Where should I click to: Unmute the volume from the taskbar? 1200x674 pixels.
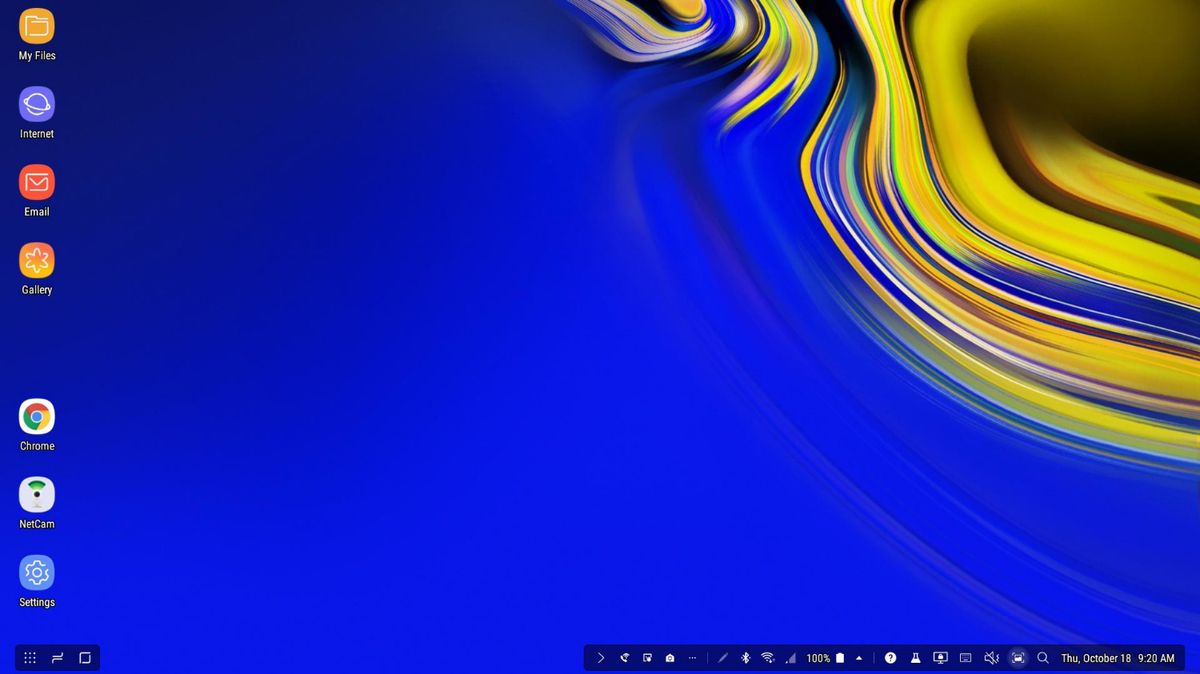pos(991,657)
